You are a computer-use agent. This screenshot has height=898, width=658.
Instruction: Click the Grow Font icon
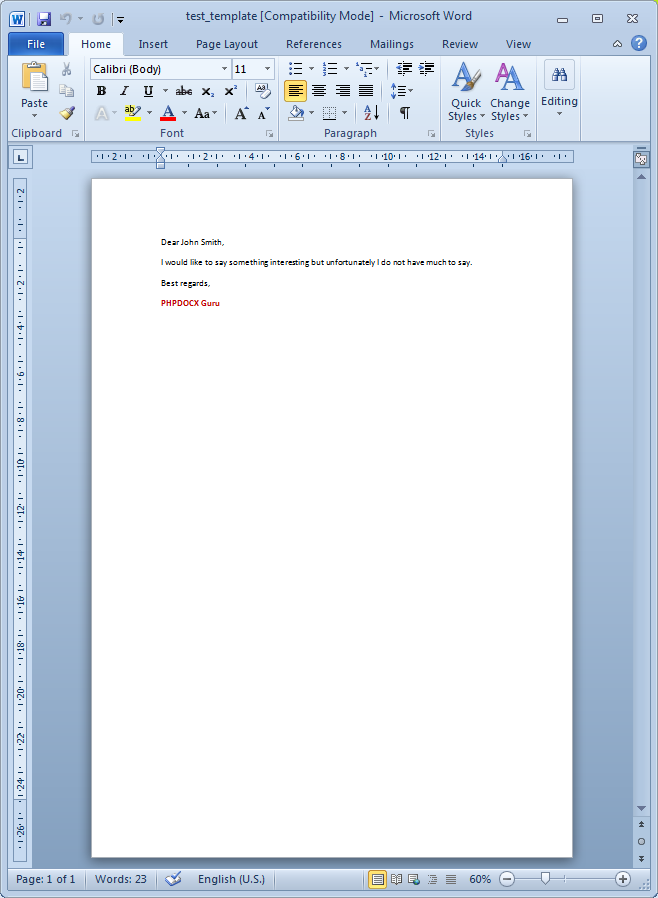(242, 113)
